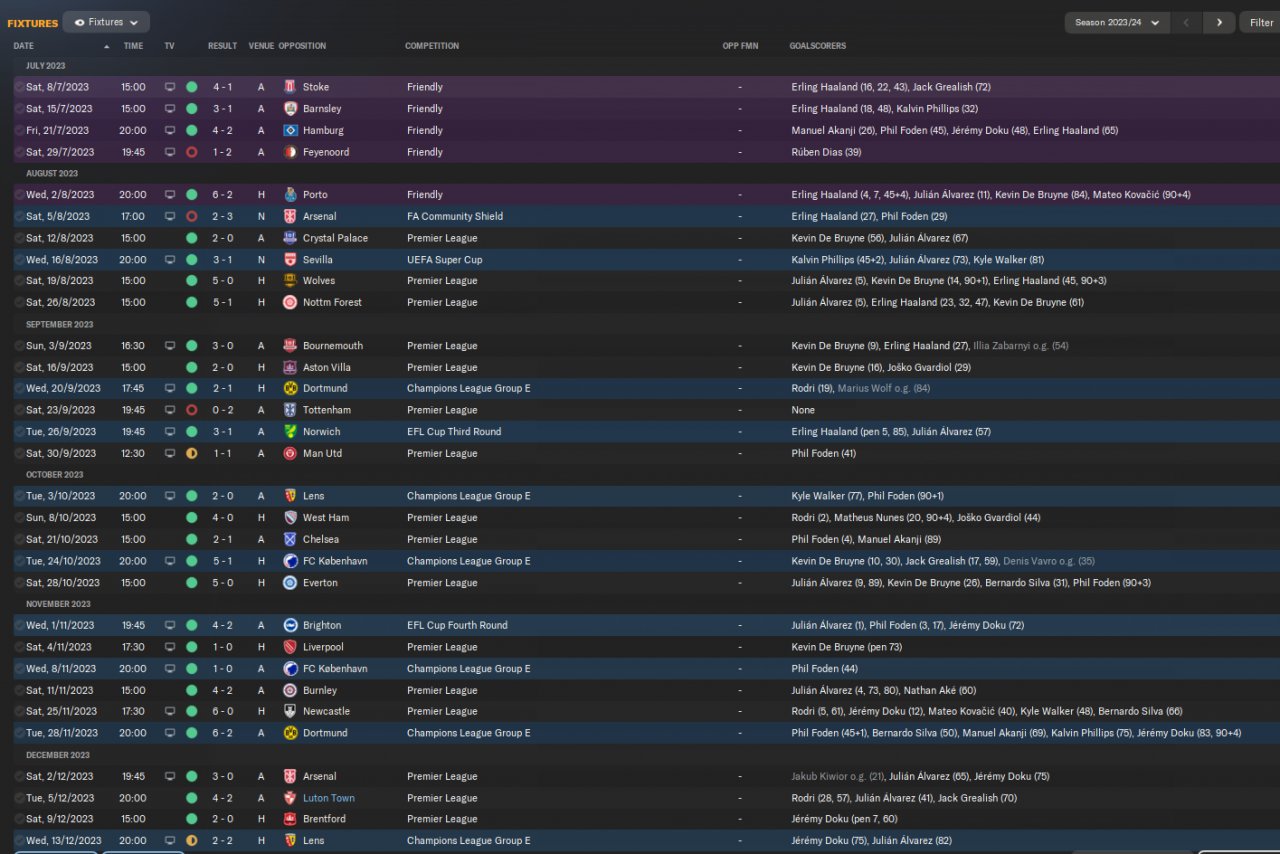The height and width of the screenshot is (854, 1280).
Task: Open the Filter button
Action: (1258, 22)
